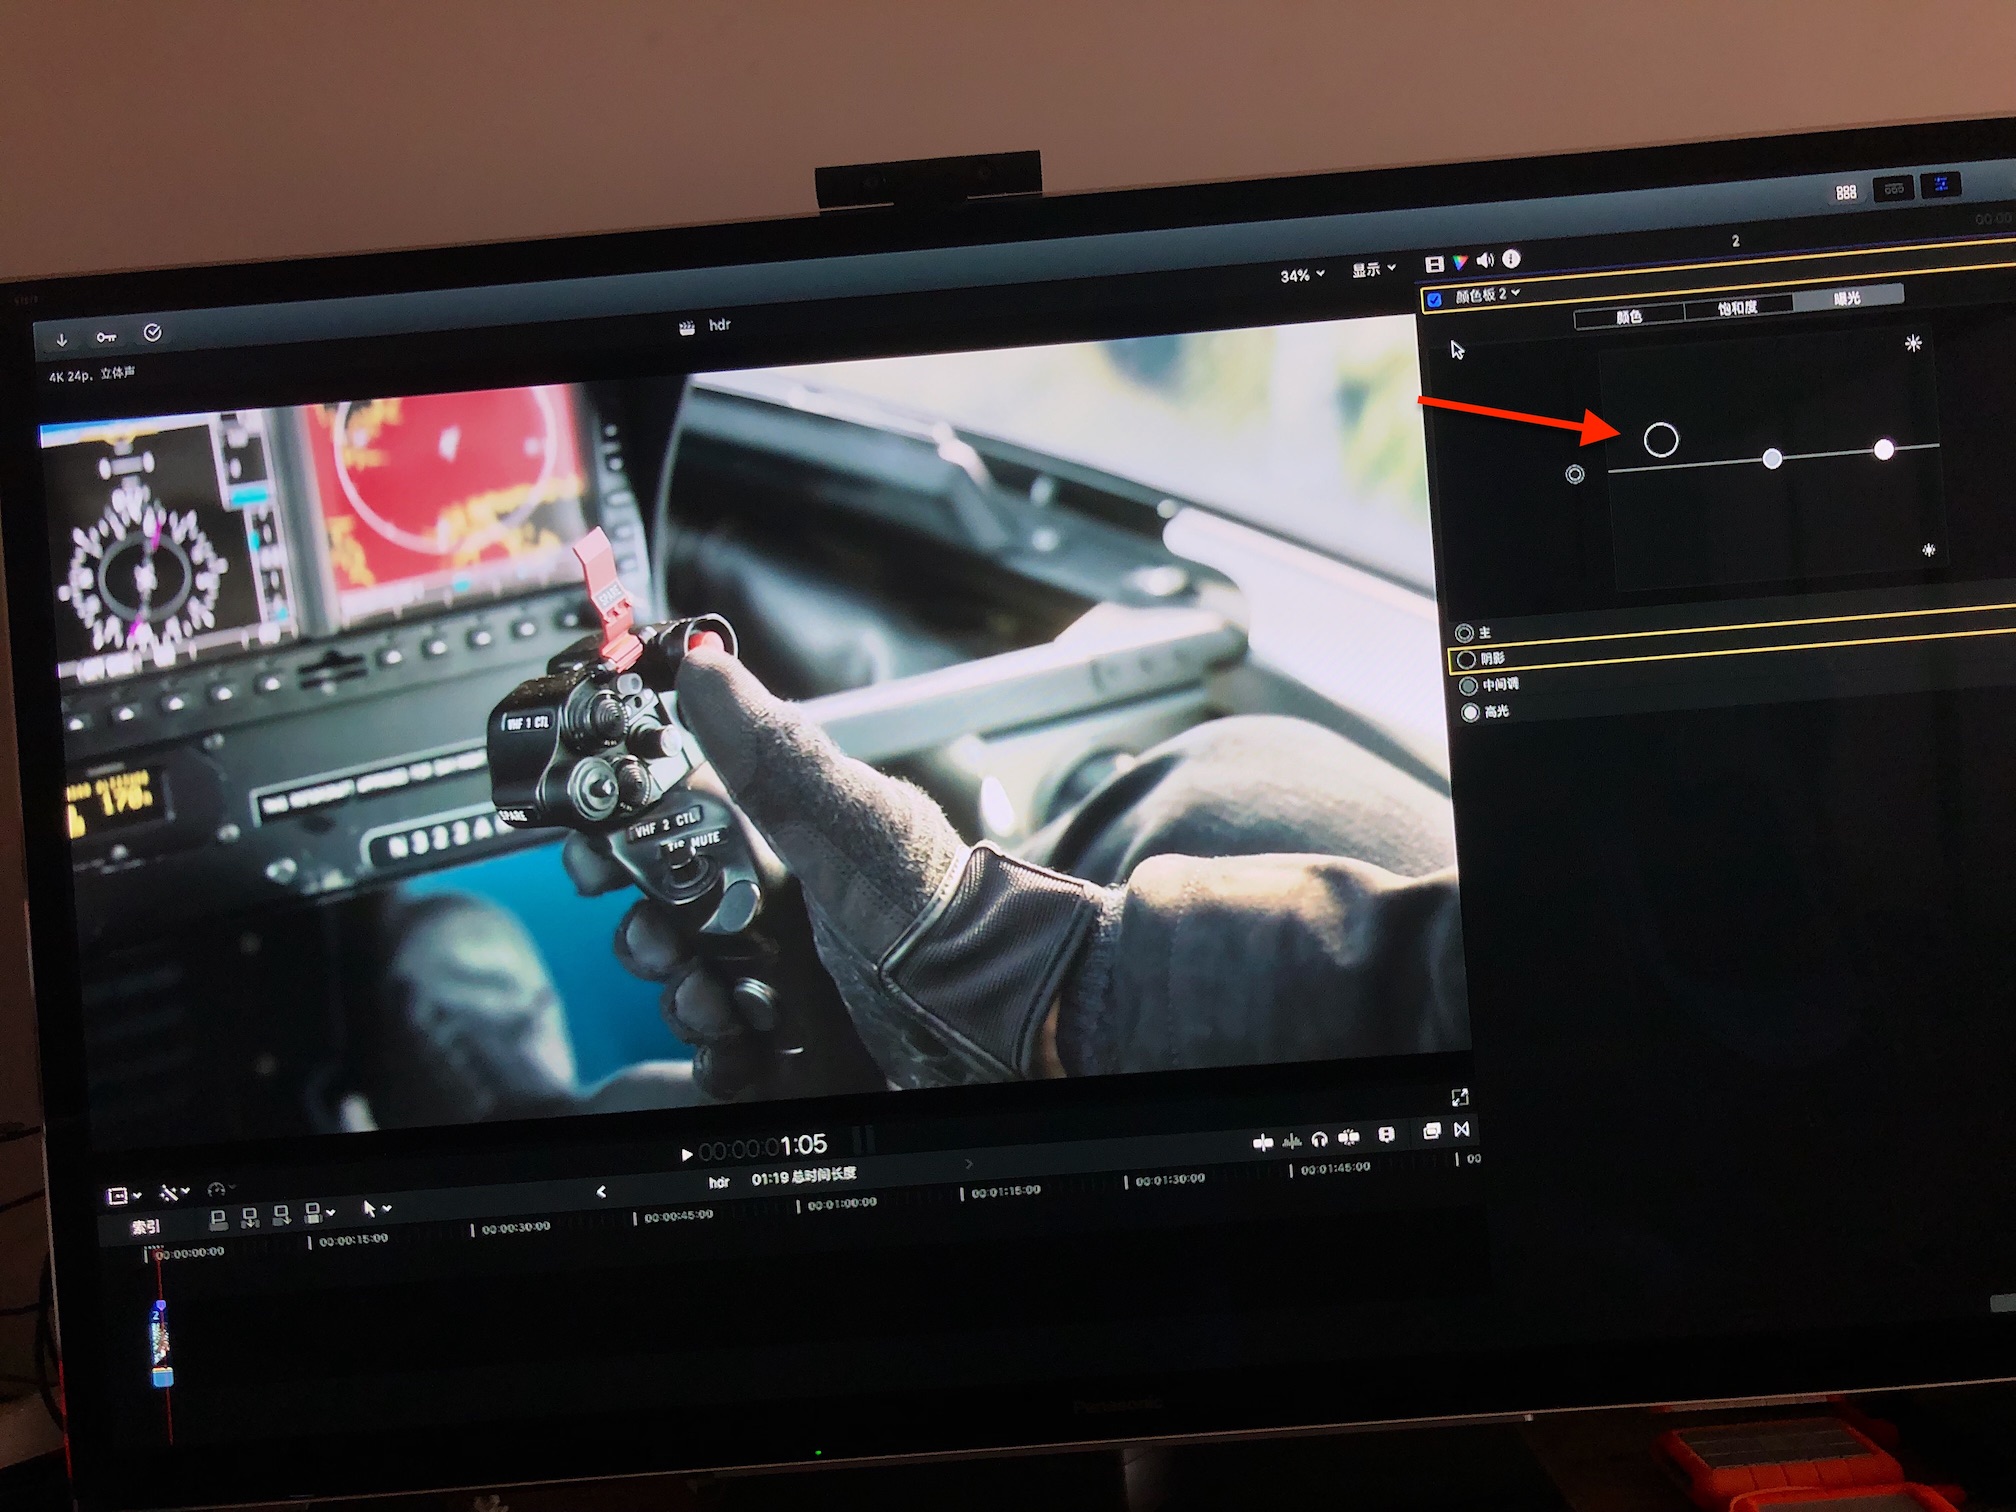Open the 显示 view options dropdown
The height and width of the screenshot is (1512, 2016).
coord(1373,270)
